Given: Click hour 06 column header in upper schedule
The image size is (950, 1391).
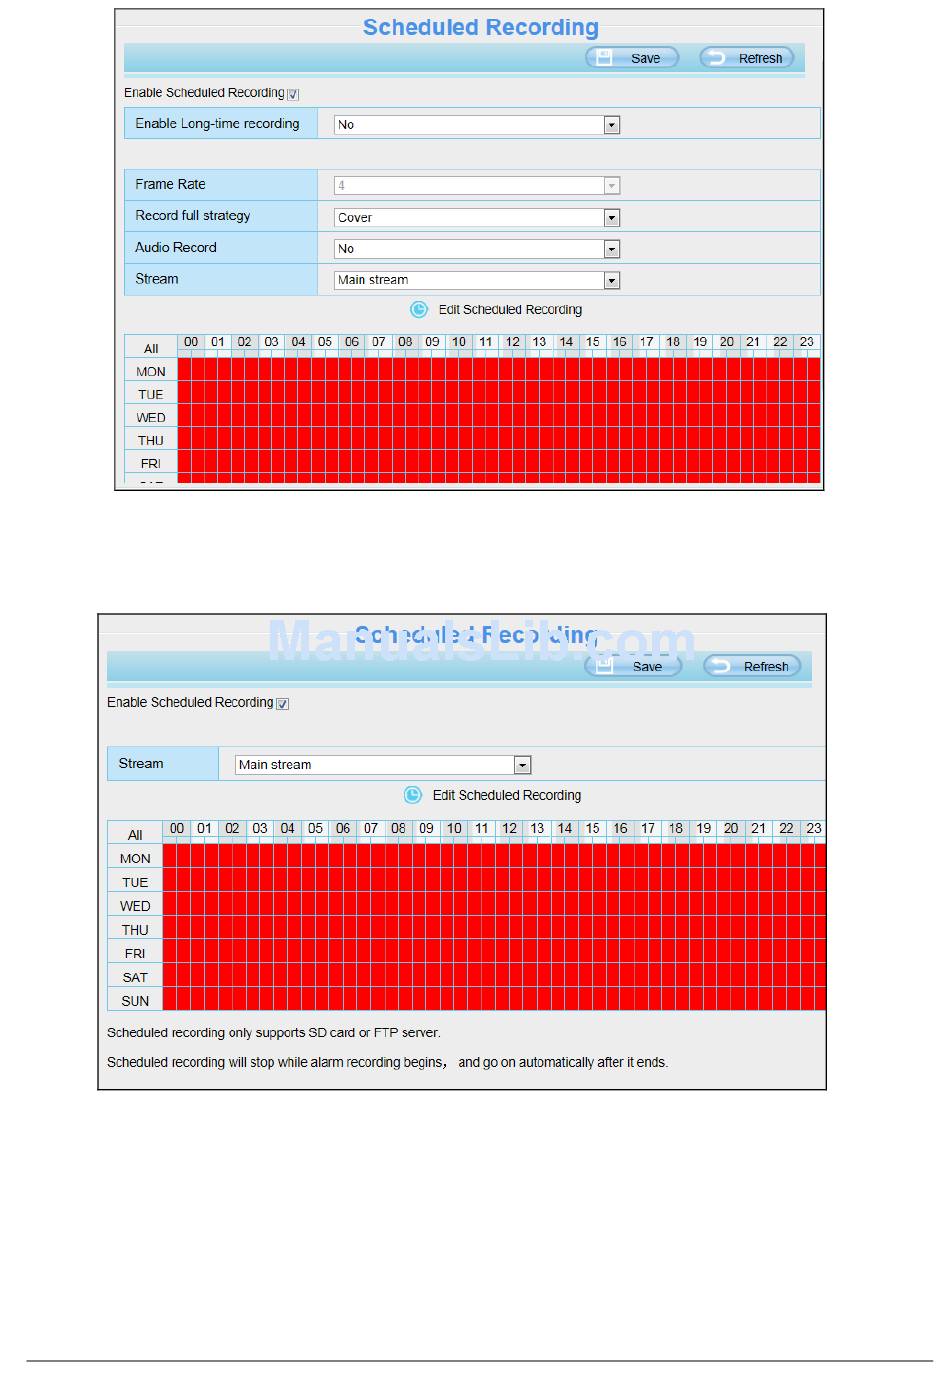Looking at the screenshot, I should 352,342.
